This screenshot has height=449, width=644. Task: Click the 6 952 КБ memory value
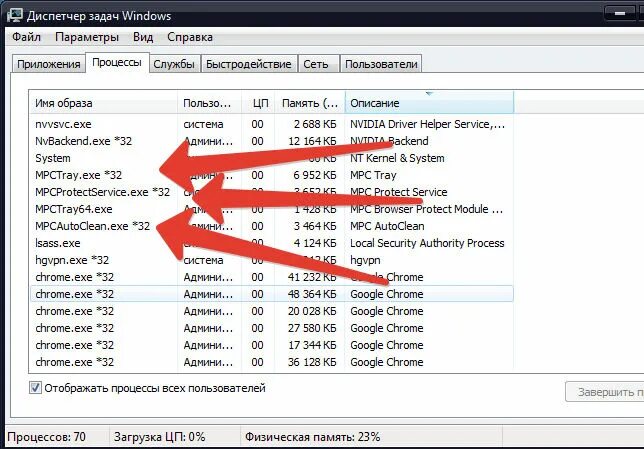point(315,175)
